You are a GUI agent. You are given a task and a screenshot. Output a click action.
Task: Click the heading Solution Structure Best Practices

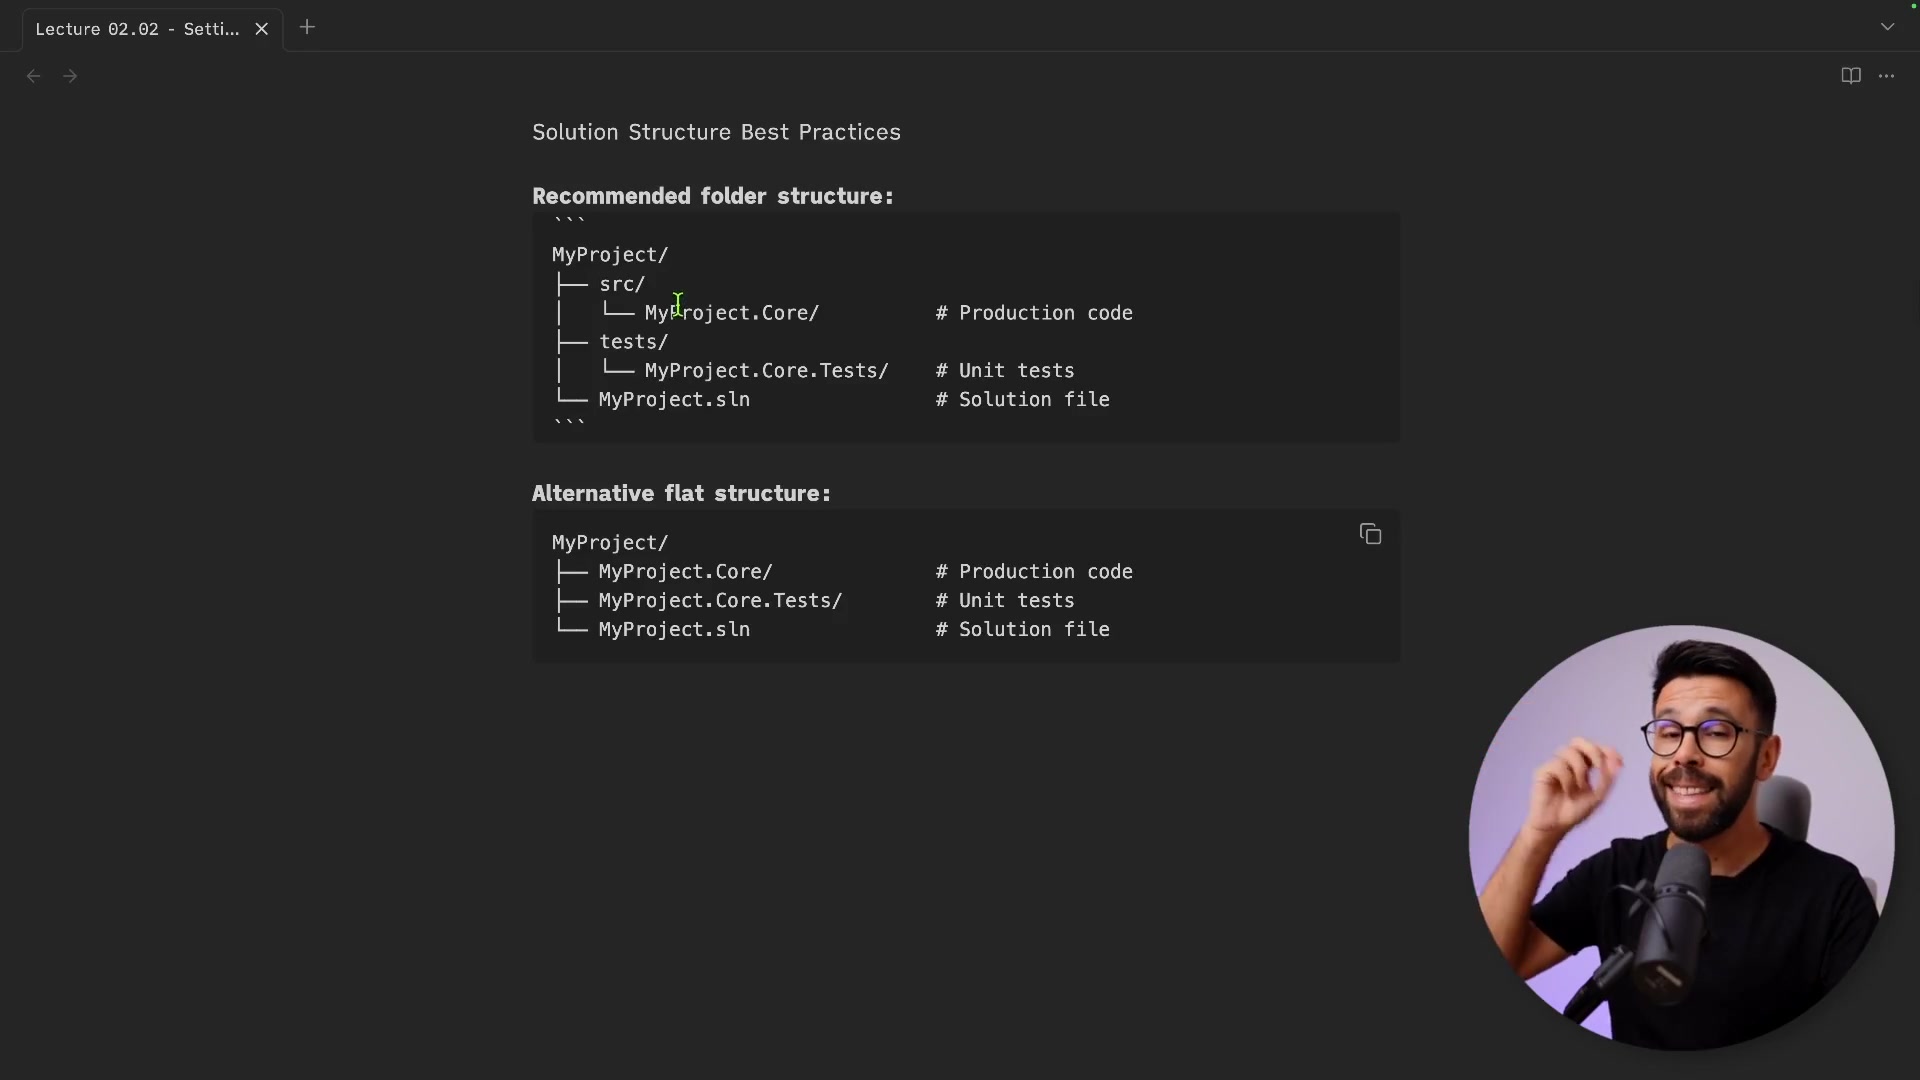pyautogui.click(x=716, y=132)
